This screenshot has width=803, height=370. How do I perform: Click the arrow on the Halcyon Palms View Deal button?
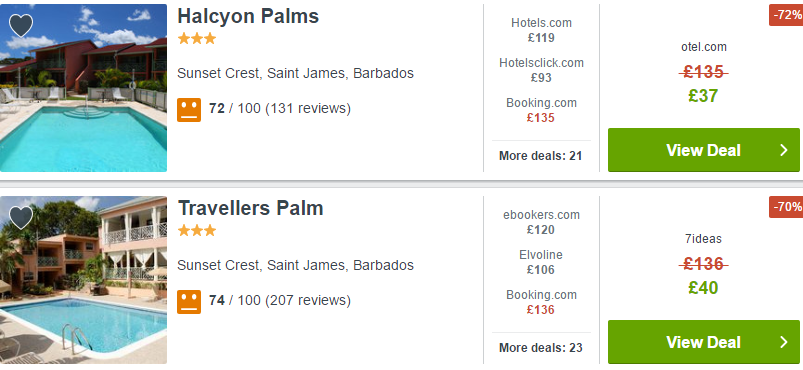tap(784, 150)
